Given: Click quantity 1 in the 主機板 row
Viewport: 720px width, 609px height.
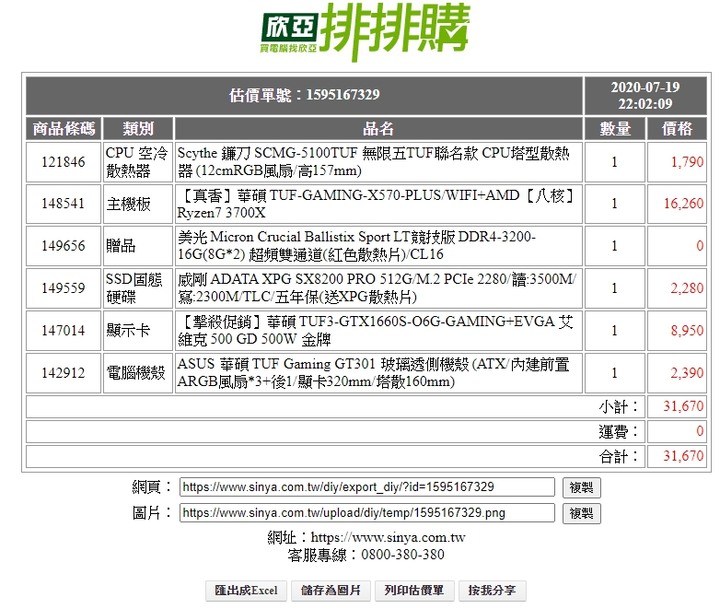Looking at the screenshot, I should coord(614,203).
